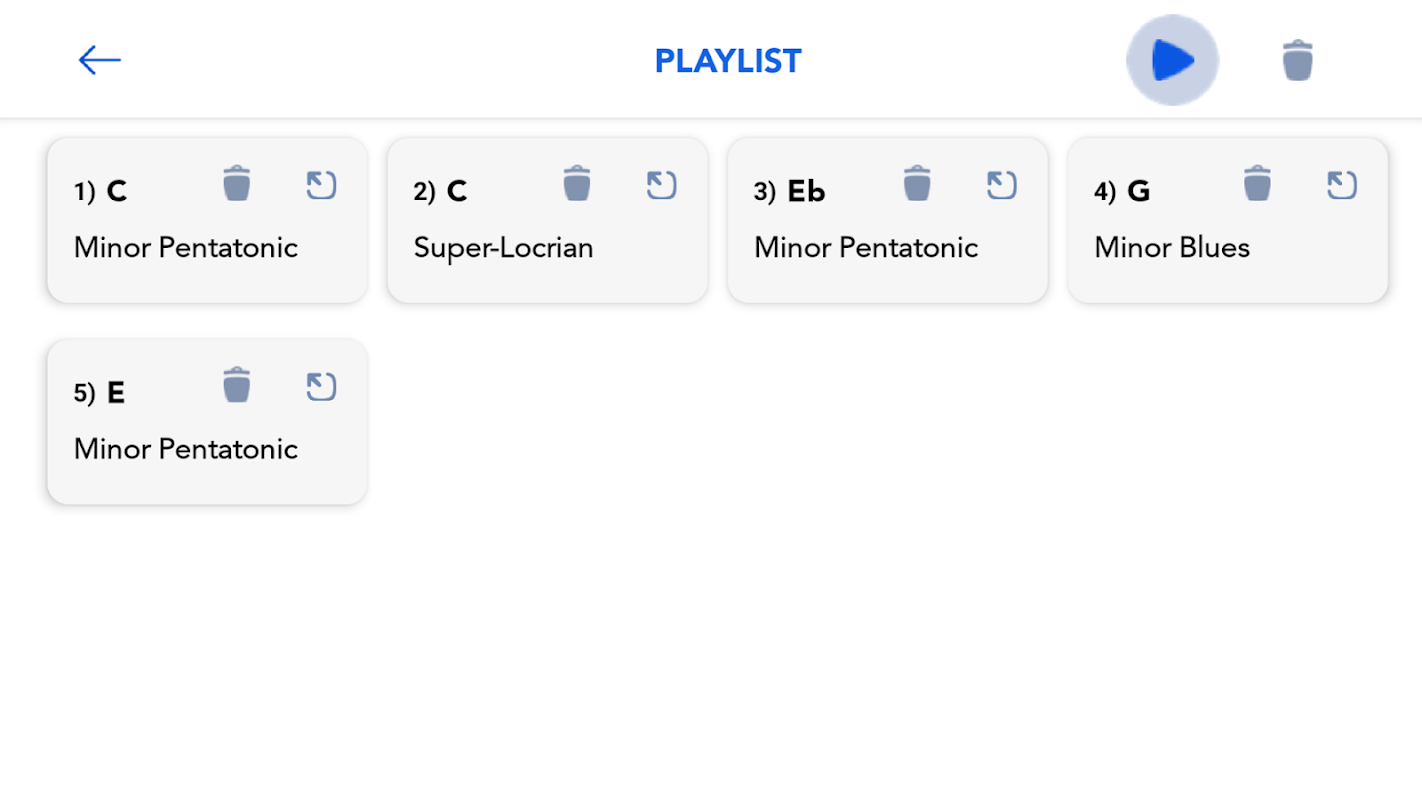Image resolution: width=1422 pixels, height=800 pixels.
Task: Open item 3 Eb Minor Pentatonic scale
Action: click(1001, 185)
